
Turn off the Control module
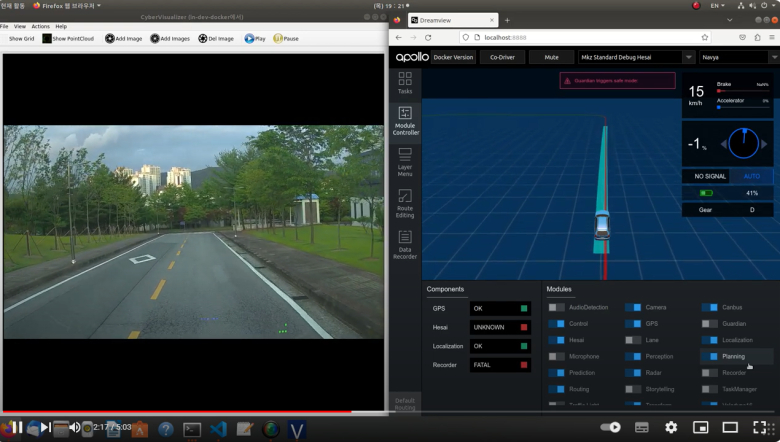556,324
